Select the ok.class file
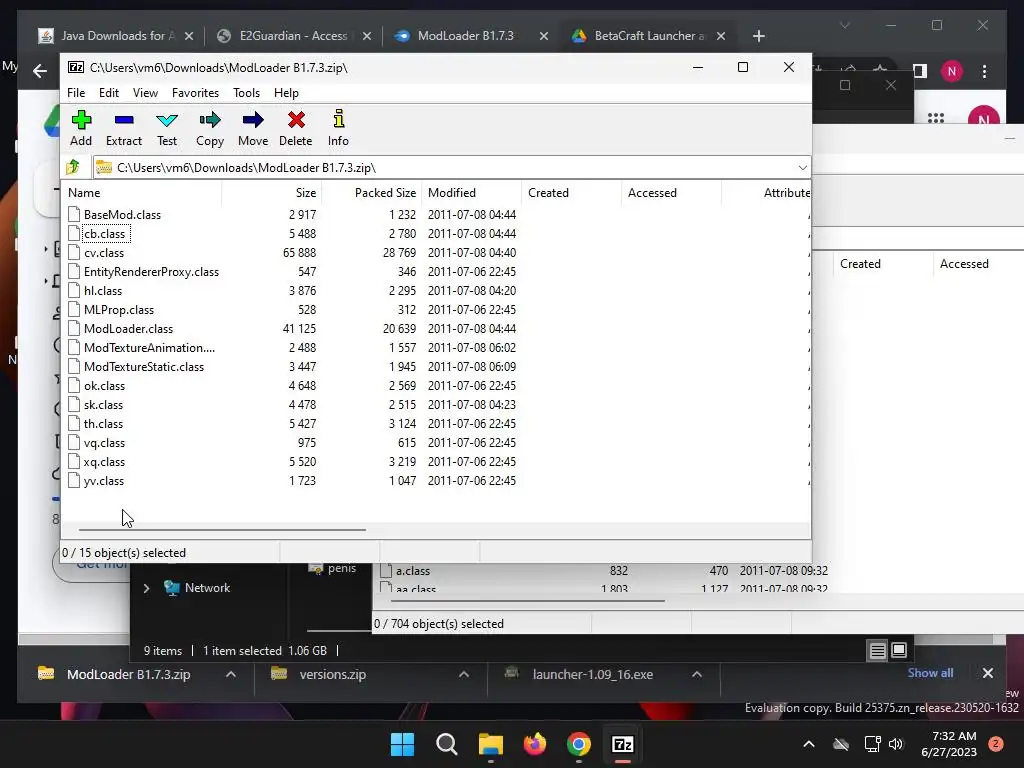This screenshot has width=1024, height=768. click(104, 385)
